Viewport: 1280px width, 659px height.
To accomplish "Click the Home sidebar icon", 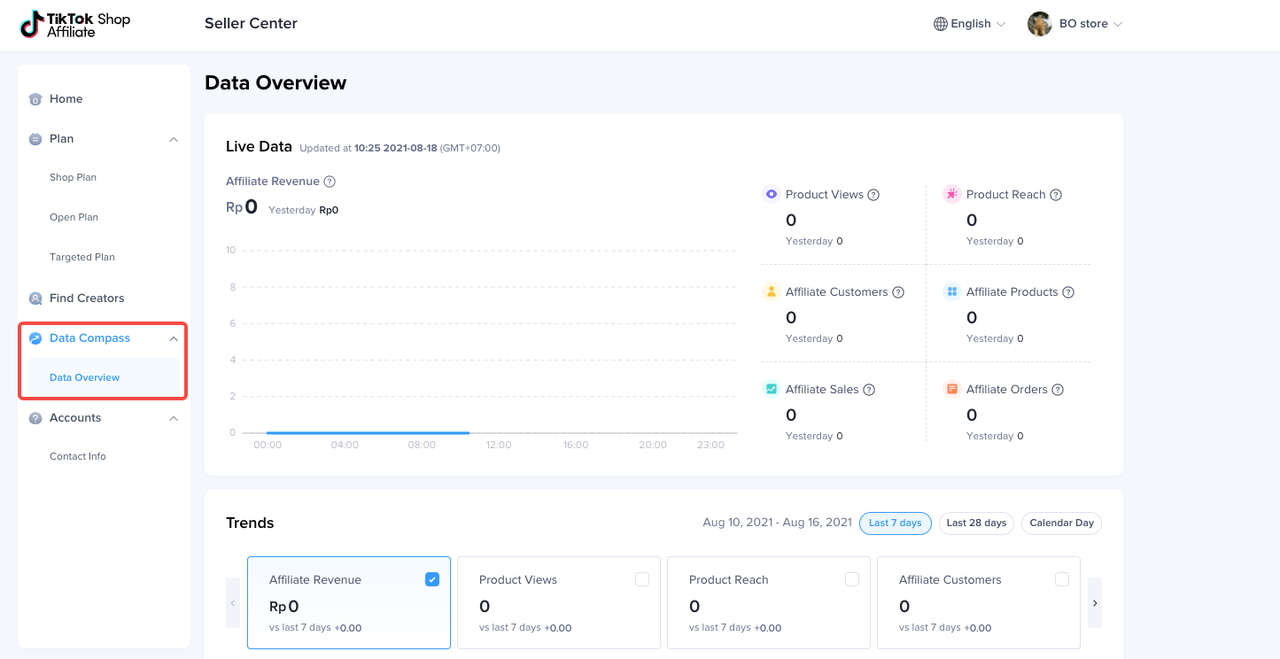I will pos(36,99).
